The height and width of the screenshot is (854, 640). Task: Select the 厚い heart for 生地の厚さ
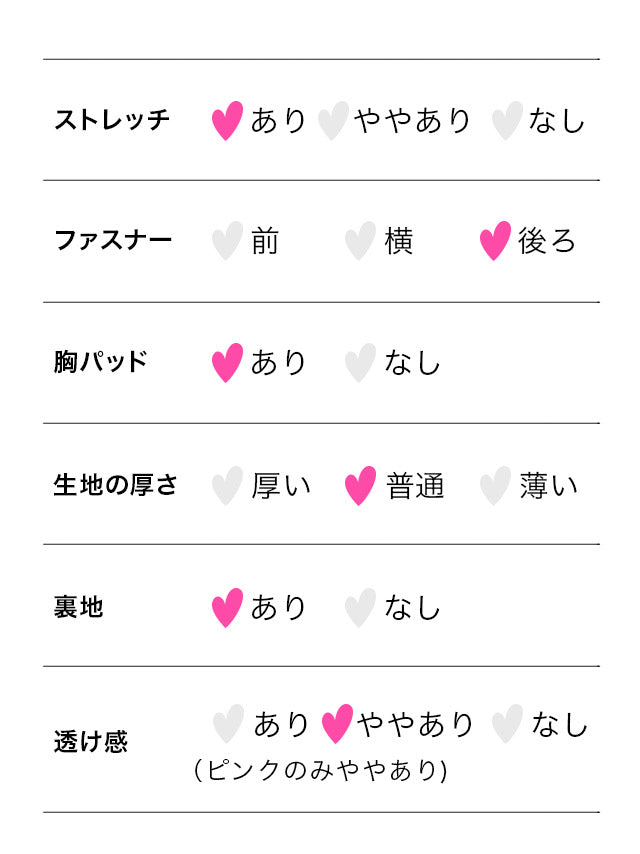click(227, 486)
